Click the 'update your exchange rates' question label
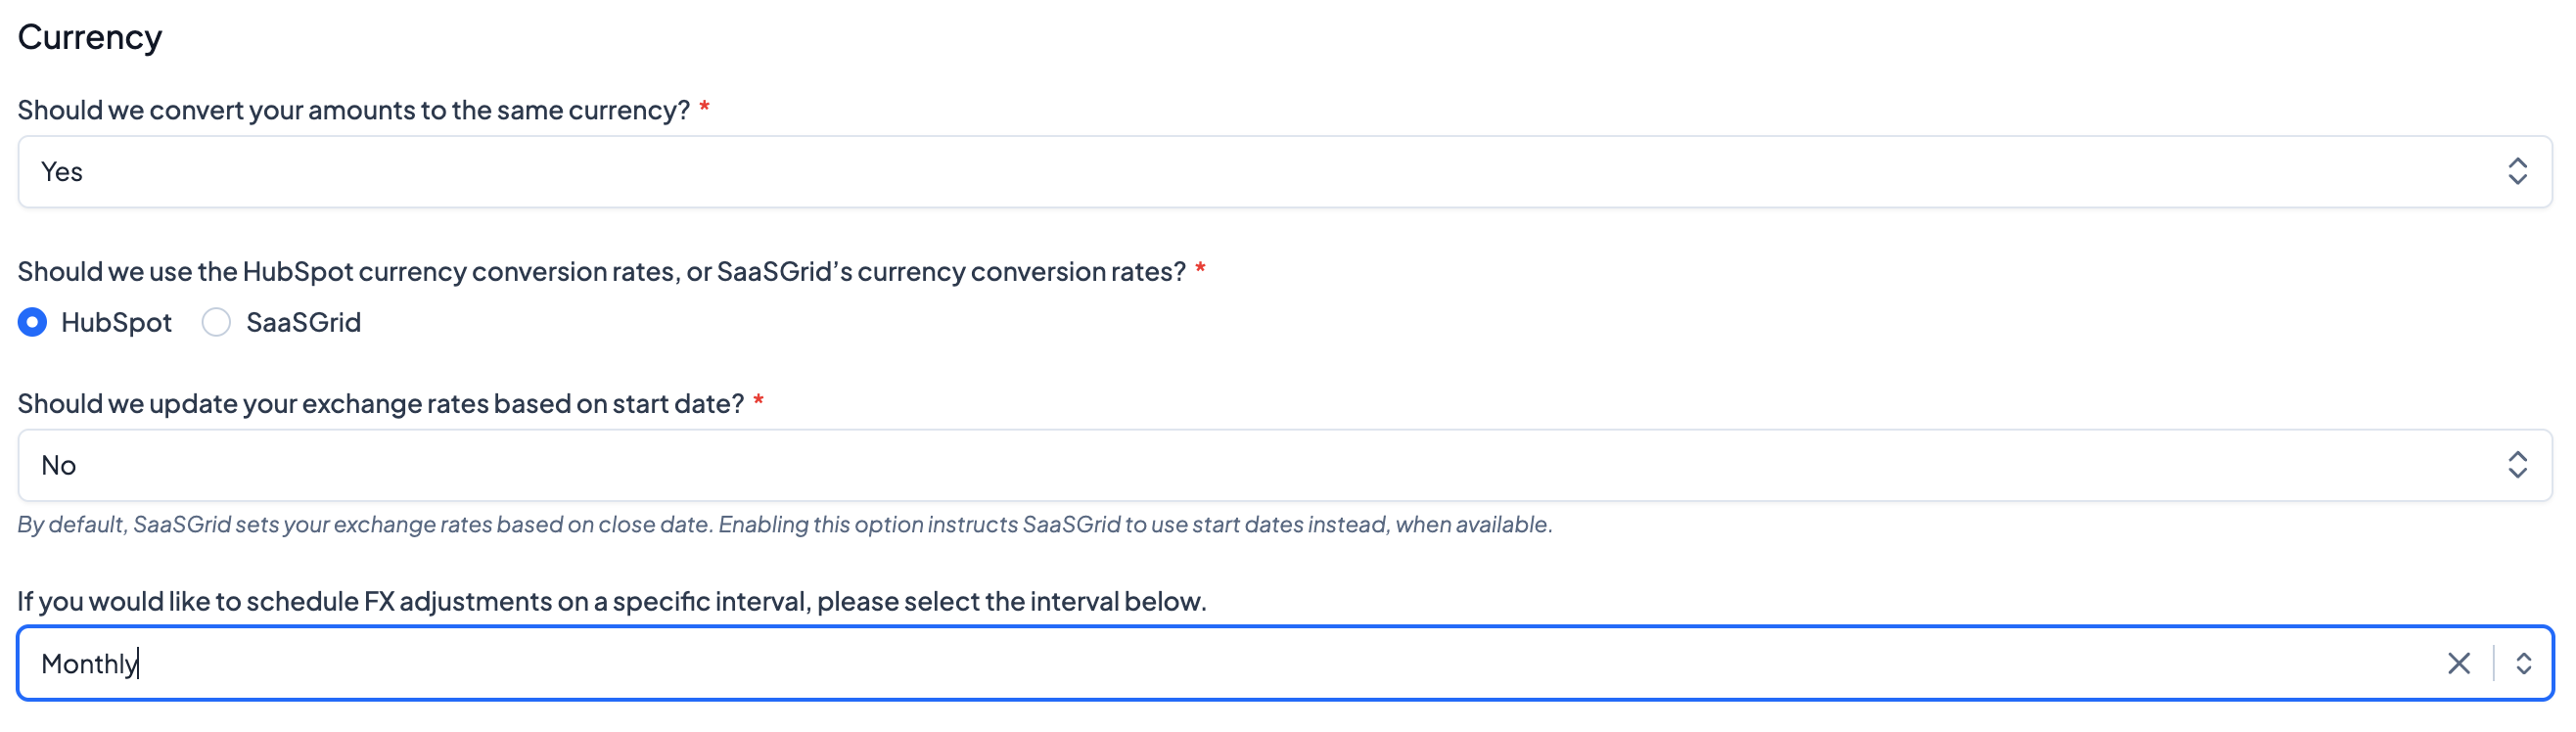 380,403
